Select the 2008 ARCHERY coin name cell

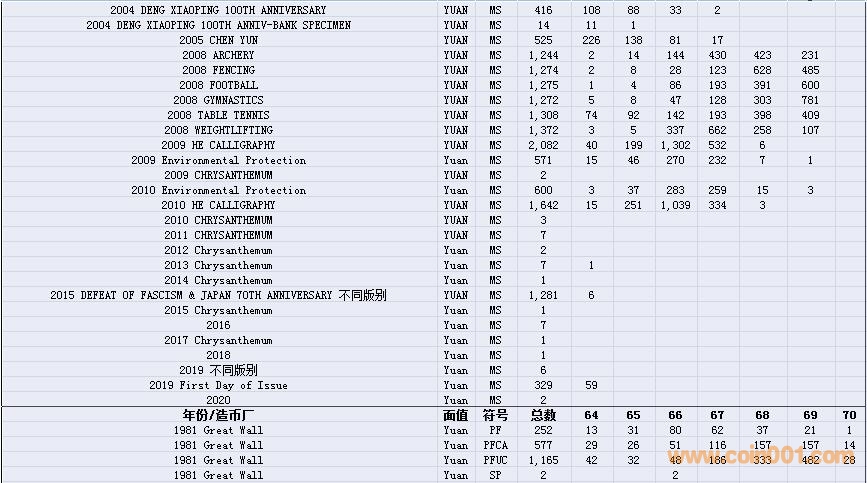coord(218,55)
